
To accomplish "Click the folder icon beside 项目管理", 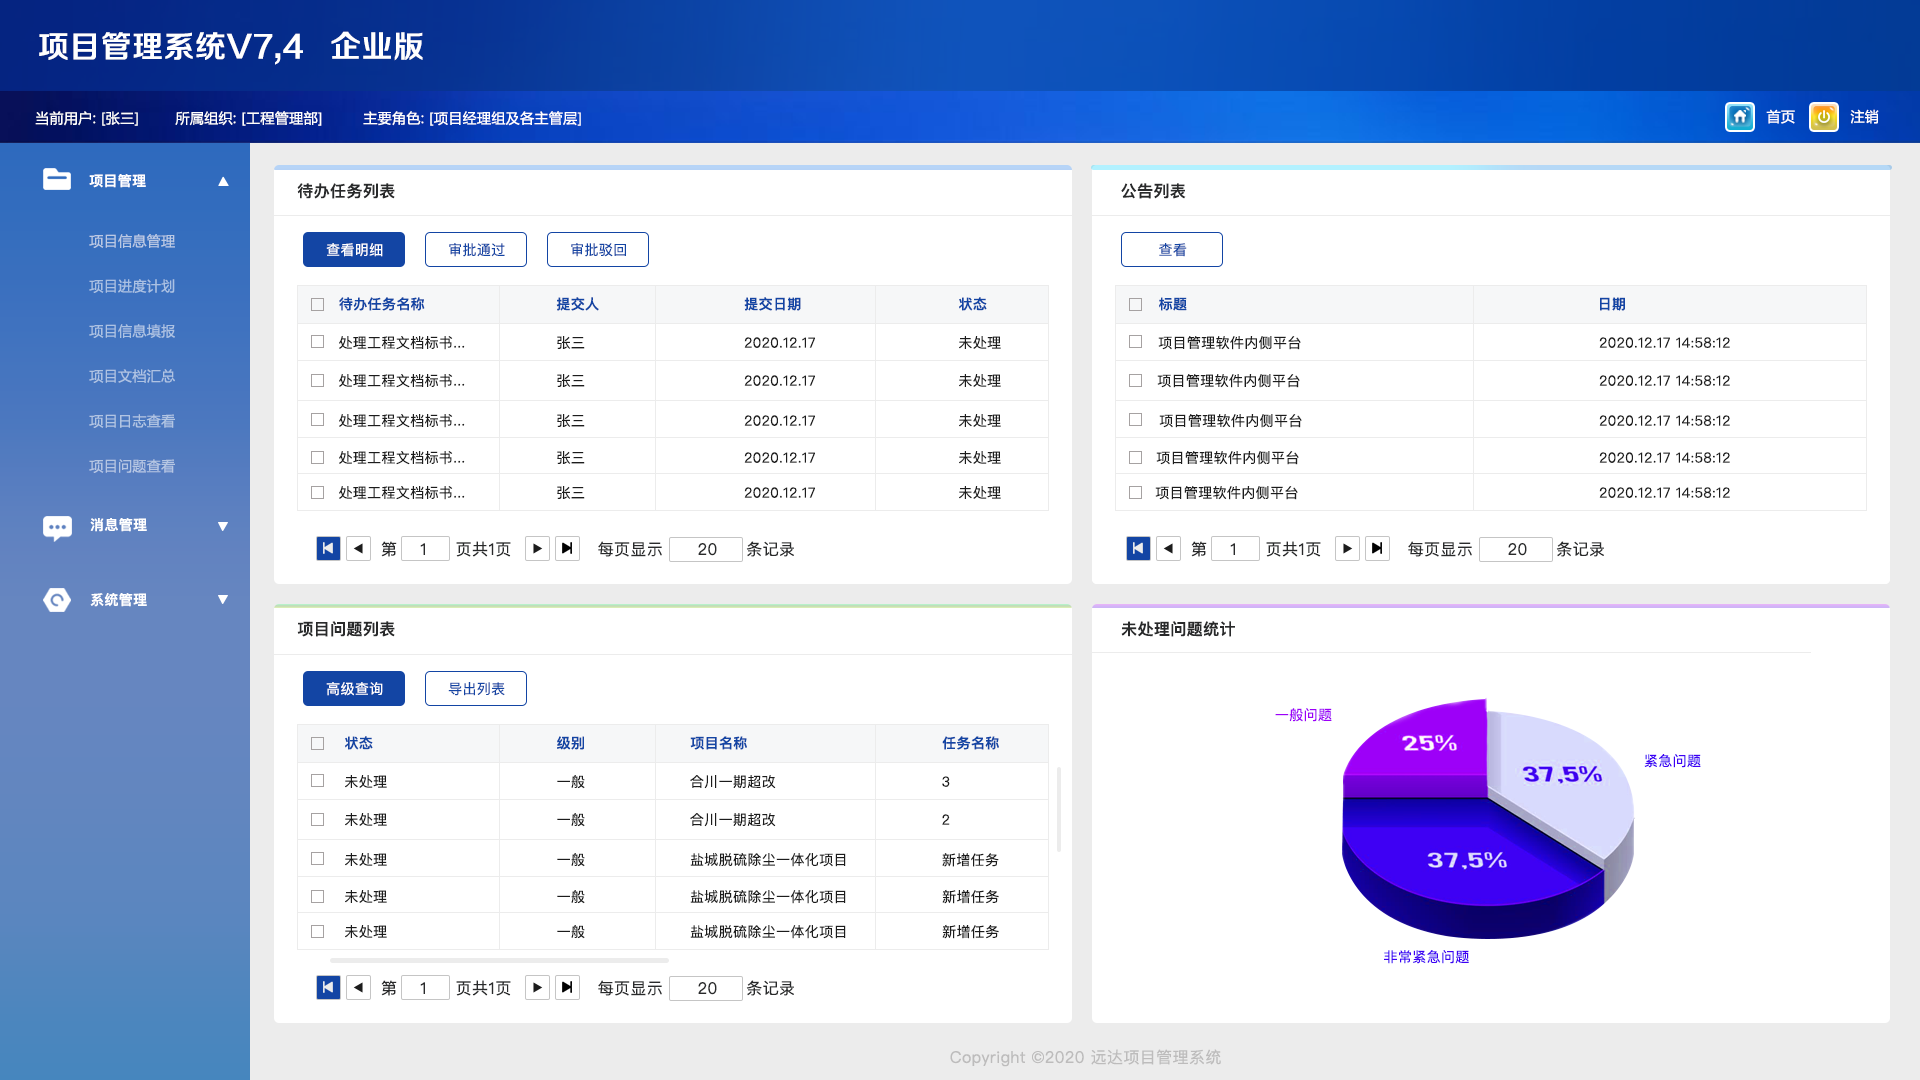I will (x=57, y=180).
